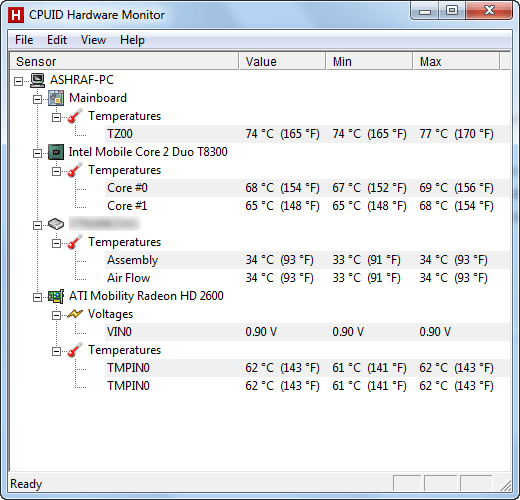Open the Edit menu
The height and width of the screenshot is (500, 520).
click(57, 40)
